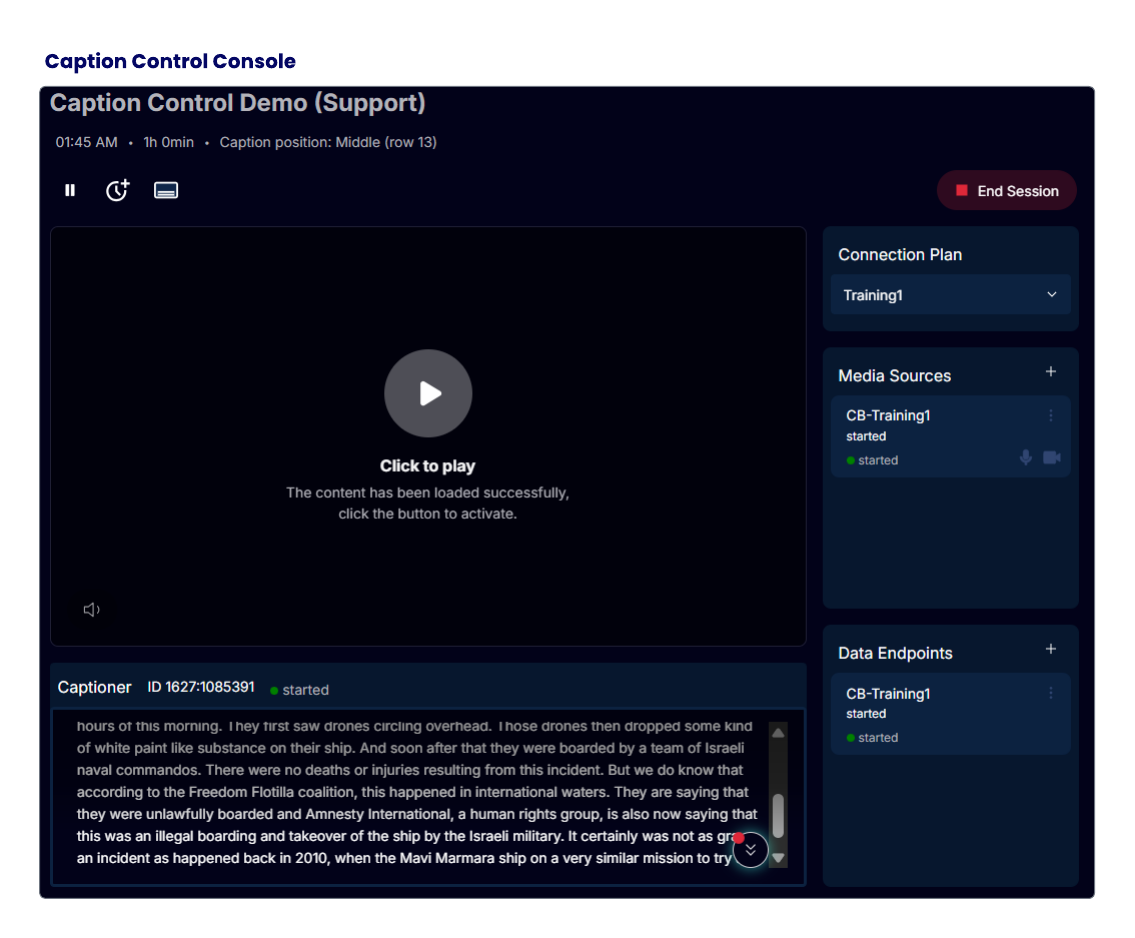Click the extend session time clock icon
Viewport: 1135px width, 938px height.
pyautogui.click(x=118, y=190)
